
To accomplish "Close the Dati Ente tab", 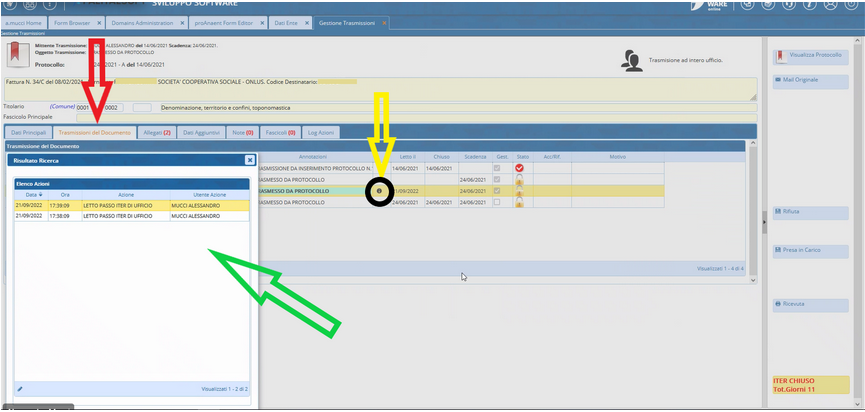I will tap(305, 22).
